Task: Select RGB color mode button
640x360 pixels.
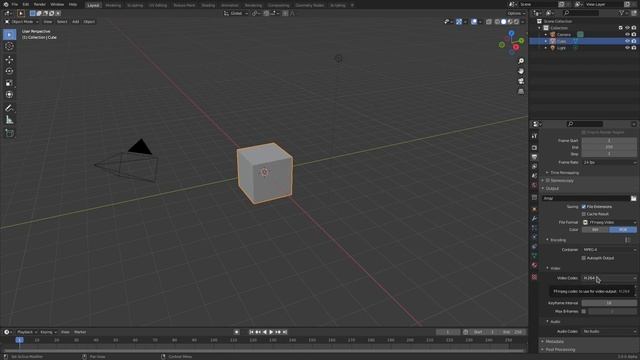Action: 623,230
